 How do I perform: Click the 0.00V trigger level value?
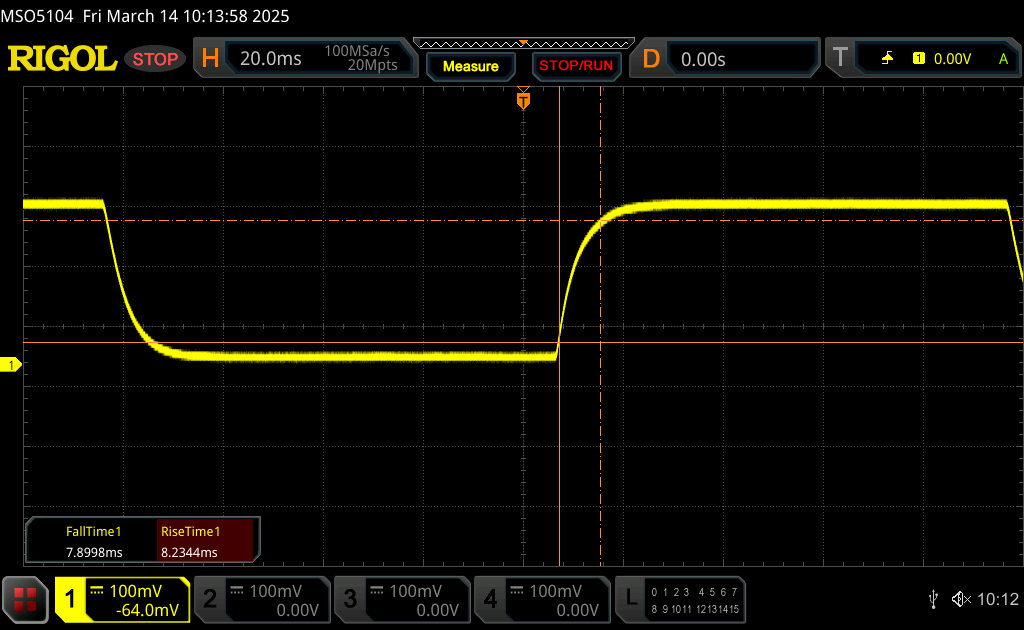tap(952, 59)
